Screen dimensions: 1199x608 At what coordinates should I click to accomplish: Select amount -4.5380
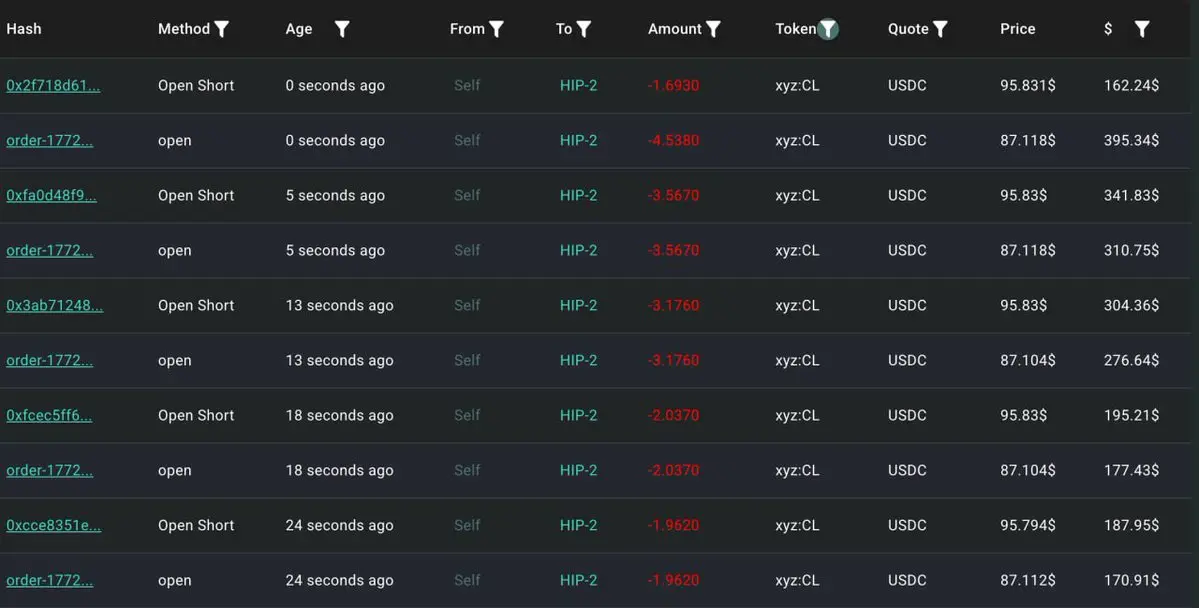click(x=673, y=141)
